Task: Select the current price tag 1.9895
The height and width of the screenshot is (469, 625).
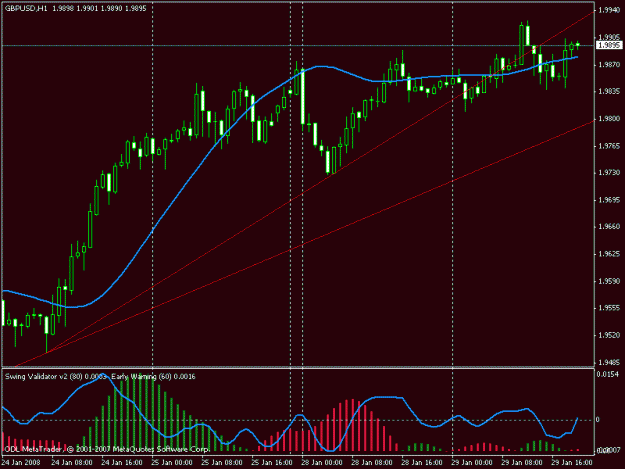Action: (x=609, y=45)
